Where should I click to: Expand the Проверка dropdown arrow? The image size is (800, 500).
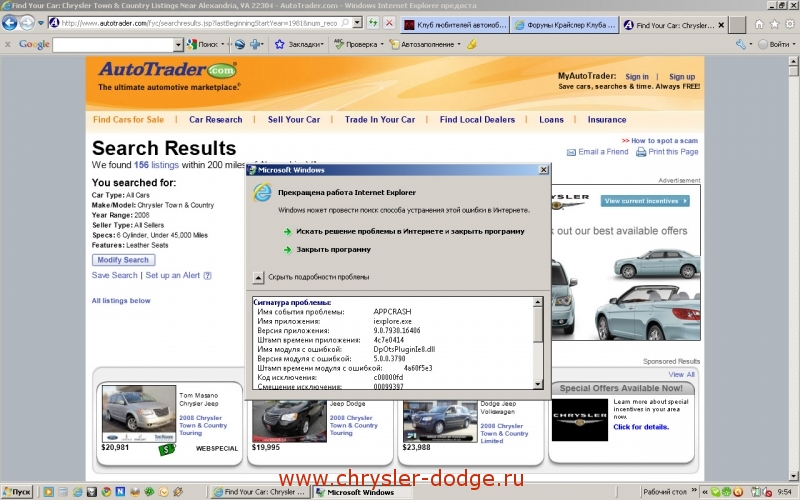pos(382,44)
